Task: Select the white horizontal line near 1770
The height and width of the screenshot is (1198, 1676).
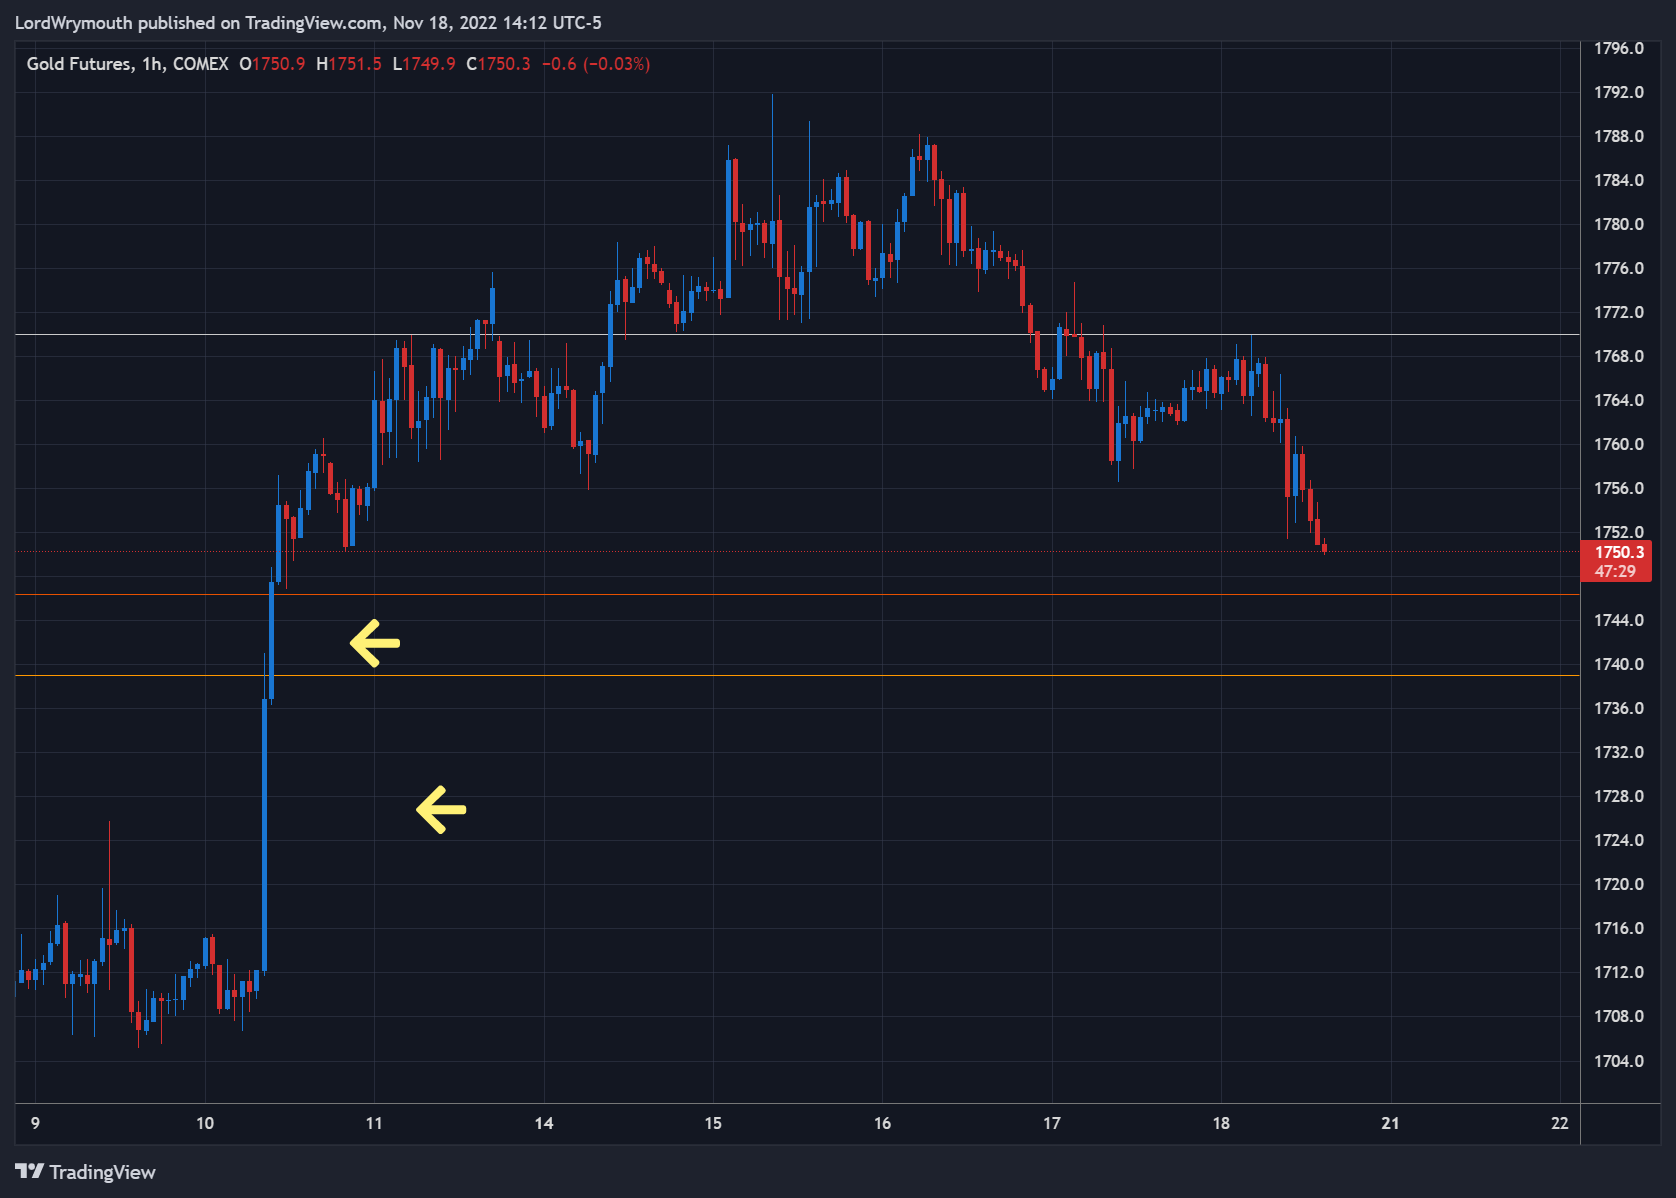Action: coord(798,334)
